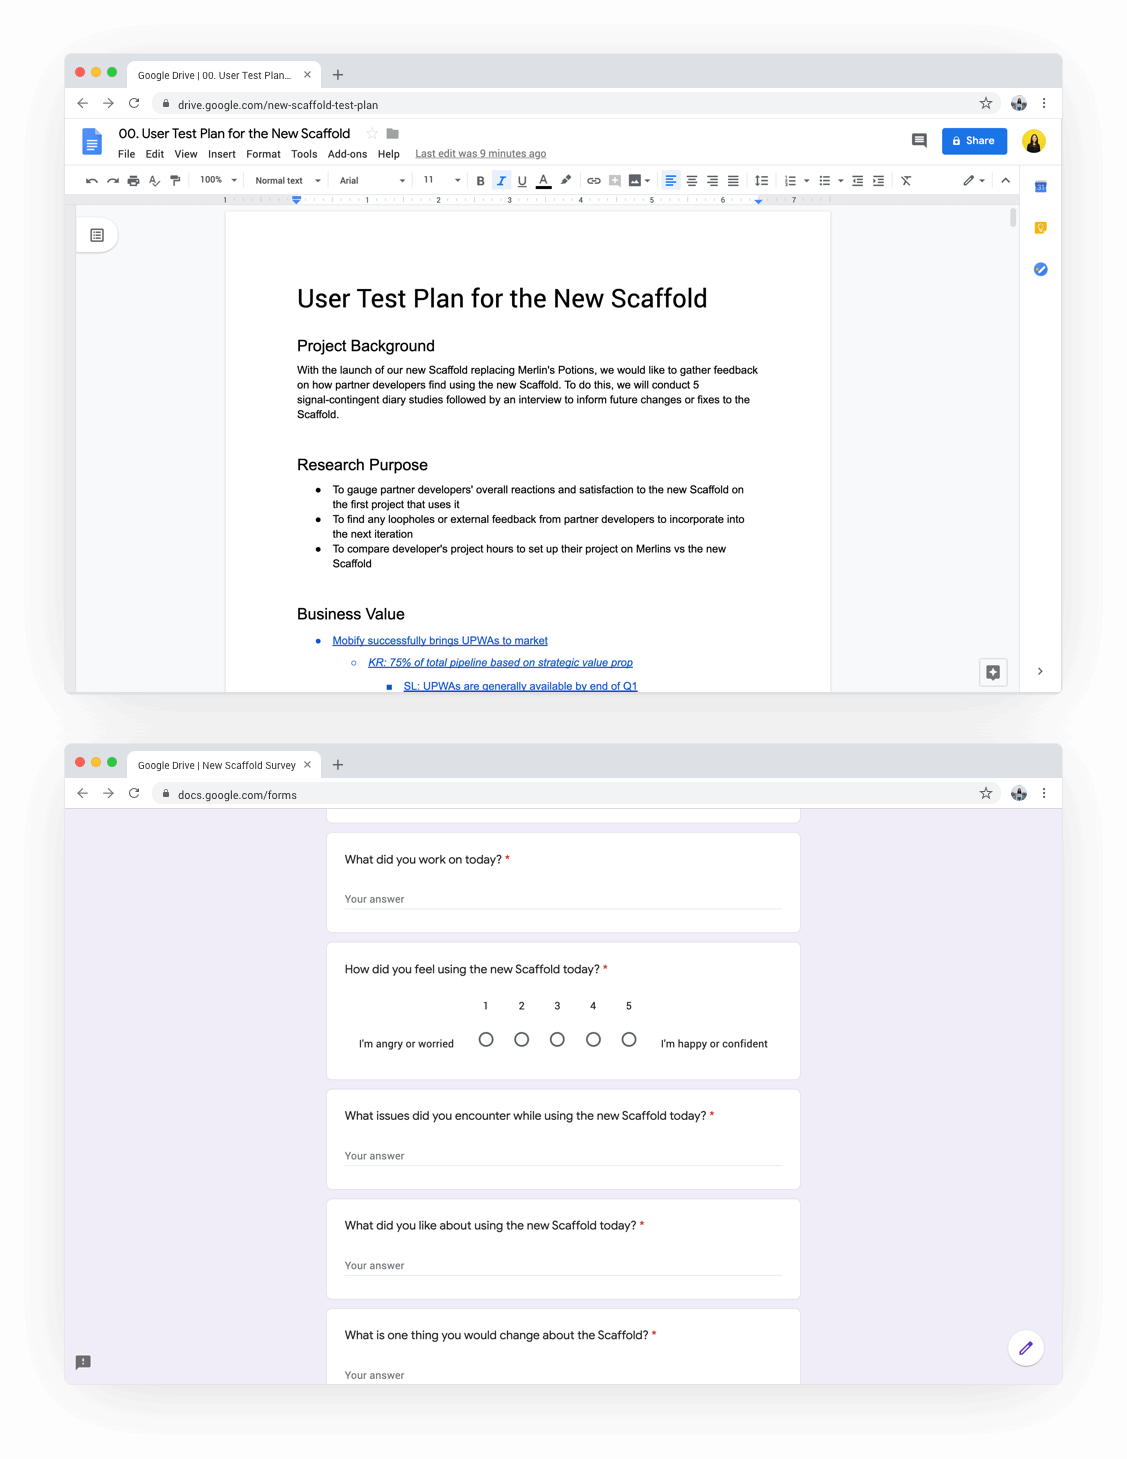Move document using folder icon
Viewport: 1127px width, 1459px height.
click(x=393, y=134)
